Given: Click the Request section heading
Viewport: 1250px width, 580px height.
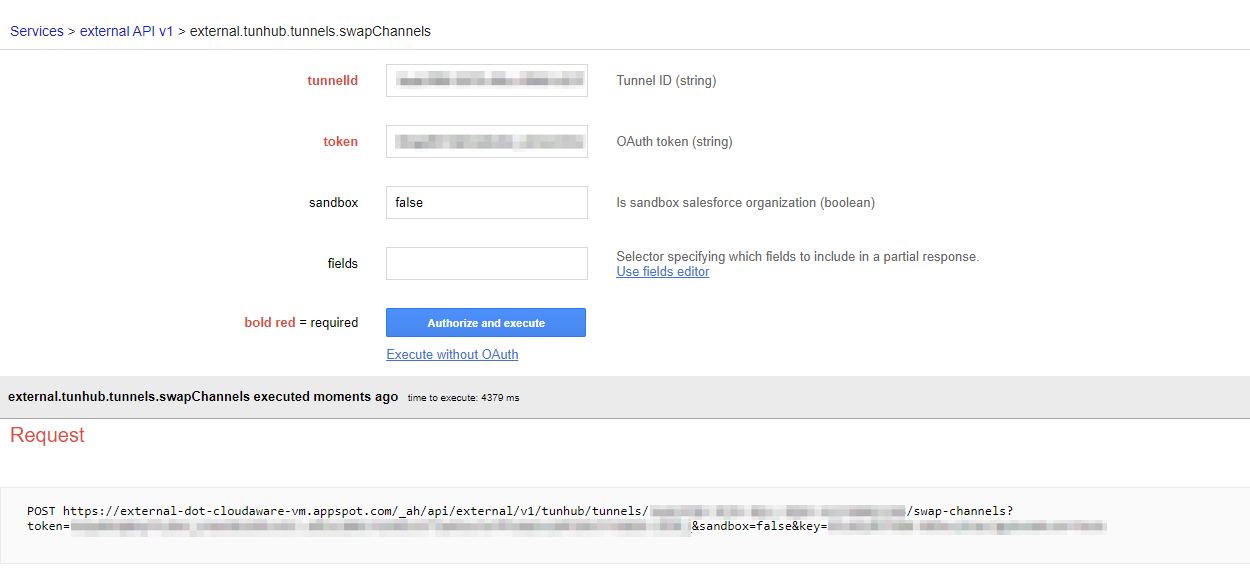Looking at the screenshot, I should tap(47, 435).
